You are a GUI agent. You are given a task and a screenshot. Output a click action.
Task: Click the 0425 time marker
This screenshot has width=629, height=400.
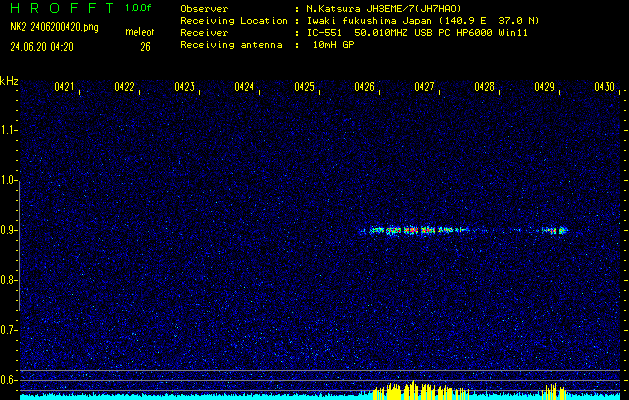pyautogui.click(x=304, y=87)
